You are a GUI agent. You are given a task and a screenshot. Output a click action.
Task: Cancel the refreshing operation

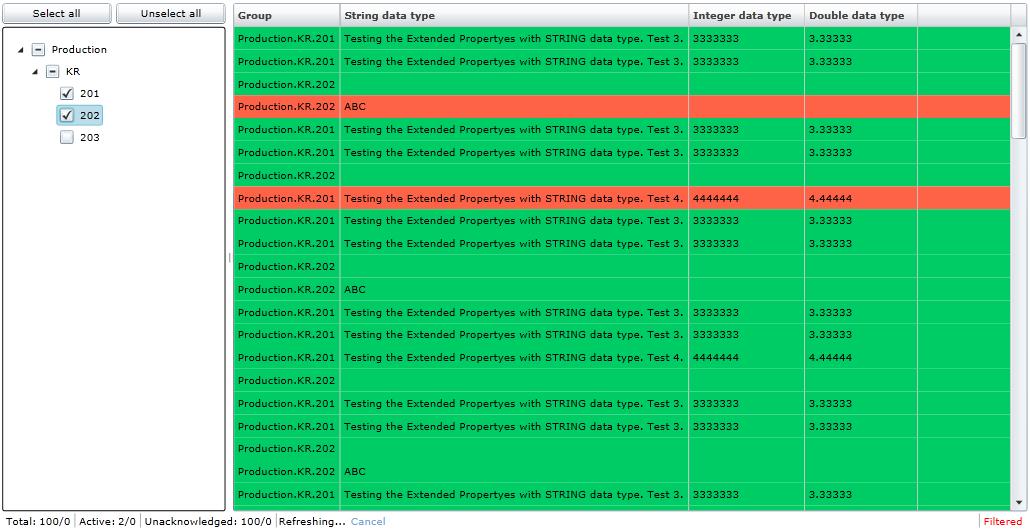click(368, 522)
